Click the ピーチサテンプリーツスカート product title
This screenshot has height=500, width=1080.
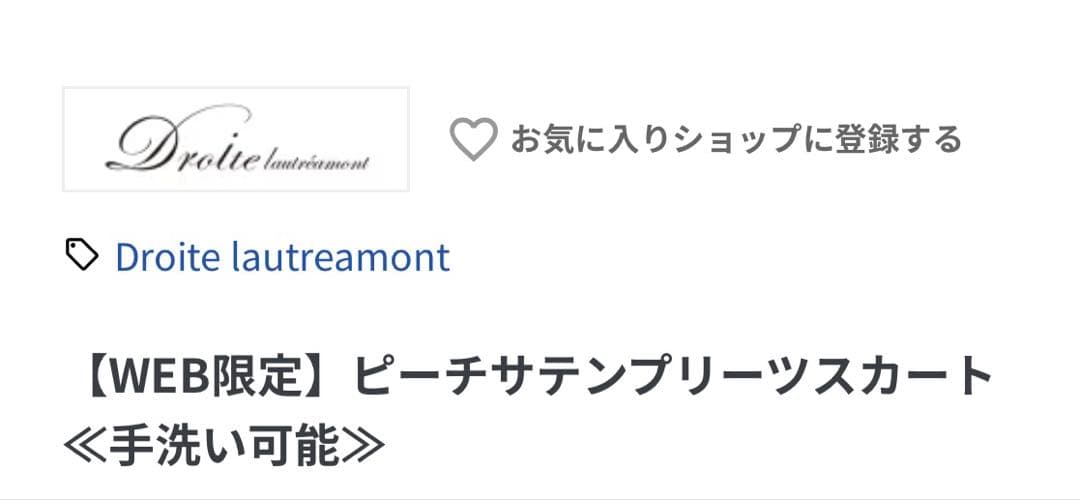tap(674, 378)
